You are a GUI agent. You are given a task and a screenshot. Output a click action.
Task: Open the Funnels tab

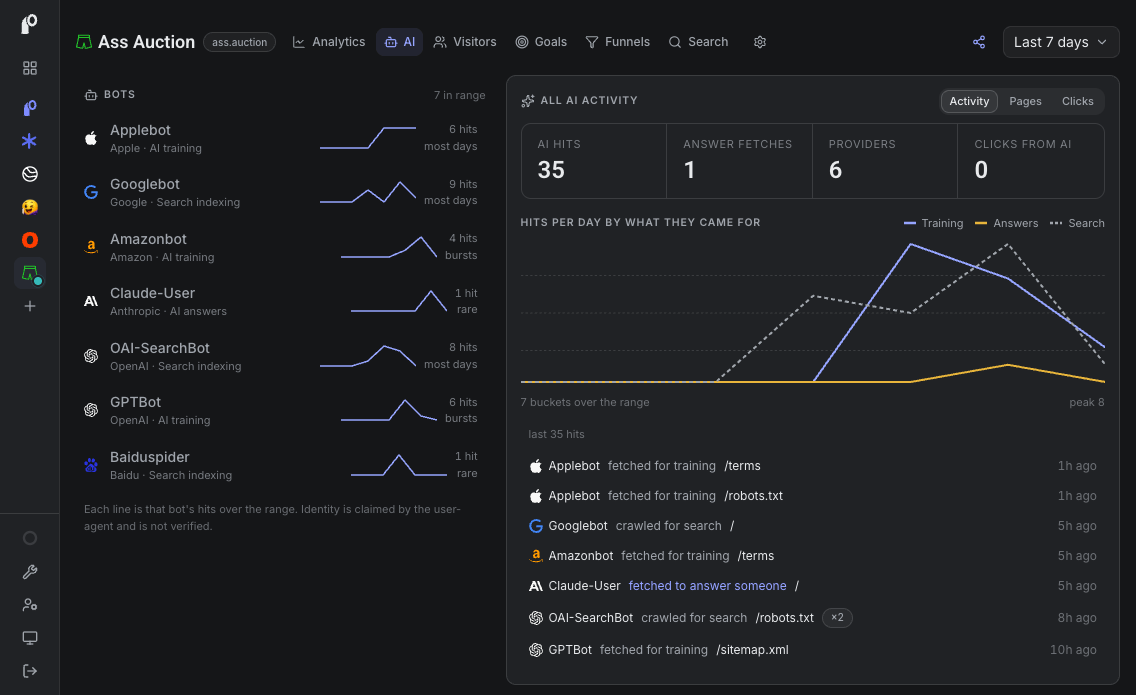617,42
